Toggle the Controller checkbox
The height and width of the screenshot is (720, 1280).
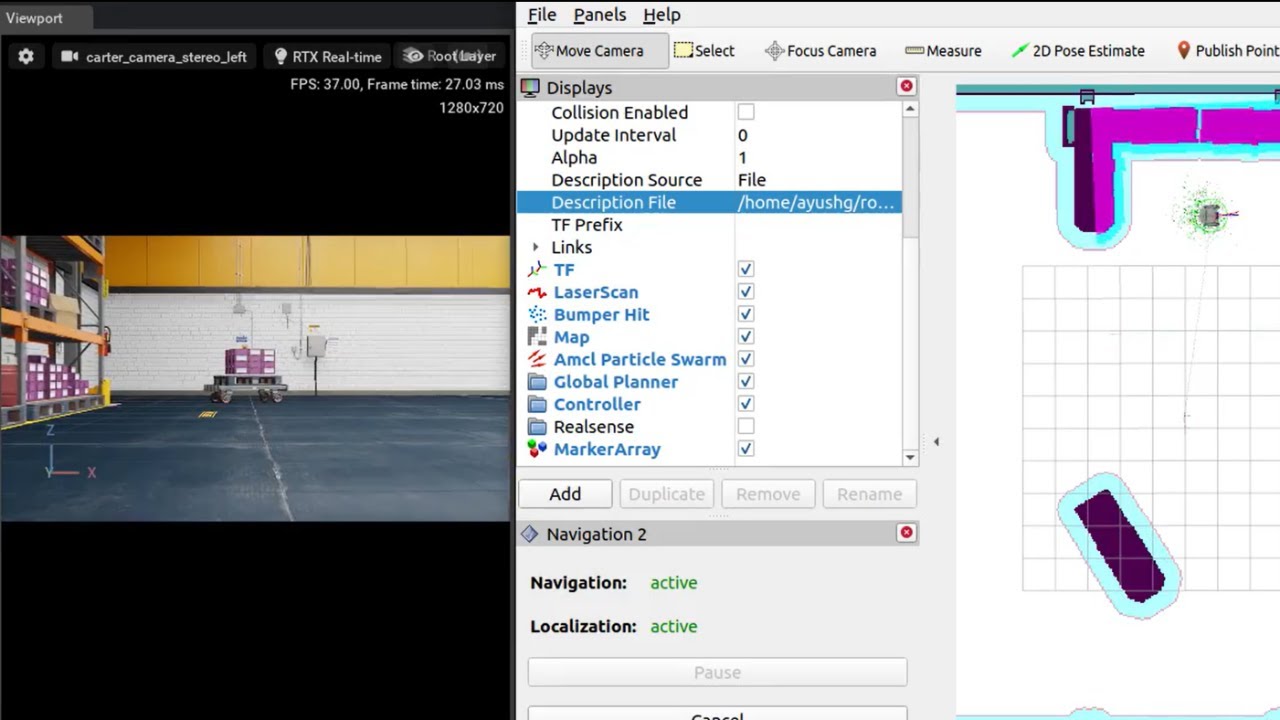tap(746, 404)
